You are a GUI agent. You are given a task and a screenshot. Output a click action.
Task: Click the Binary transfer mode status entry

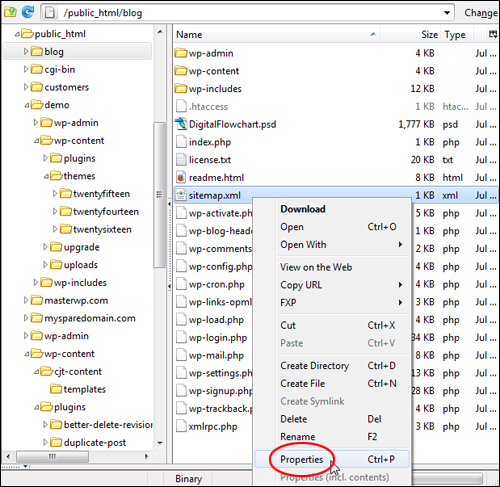pyautogui.click(x=189, y=479)
